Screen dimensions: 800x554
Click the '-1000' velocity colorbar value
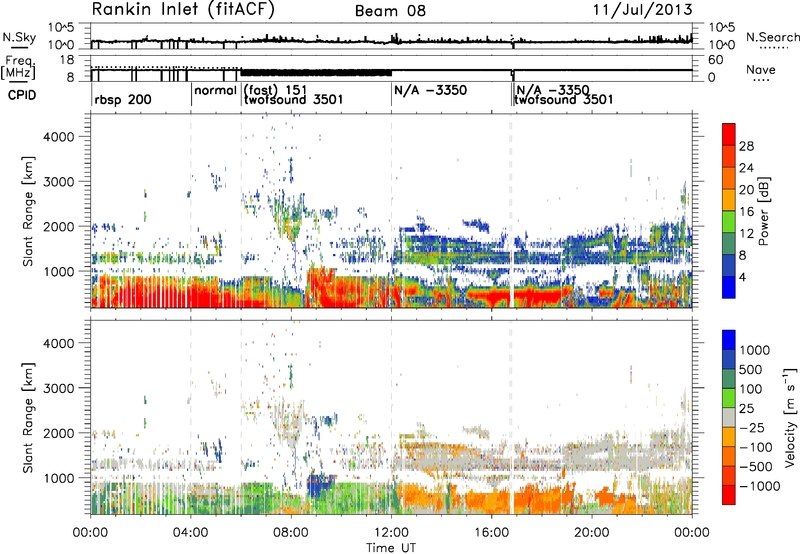point(759,486)
